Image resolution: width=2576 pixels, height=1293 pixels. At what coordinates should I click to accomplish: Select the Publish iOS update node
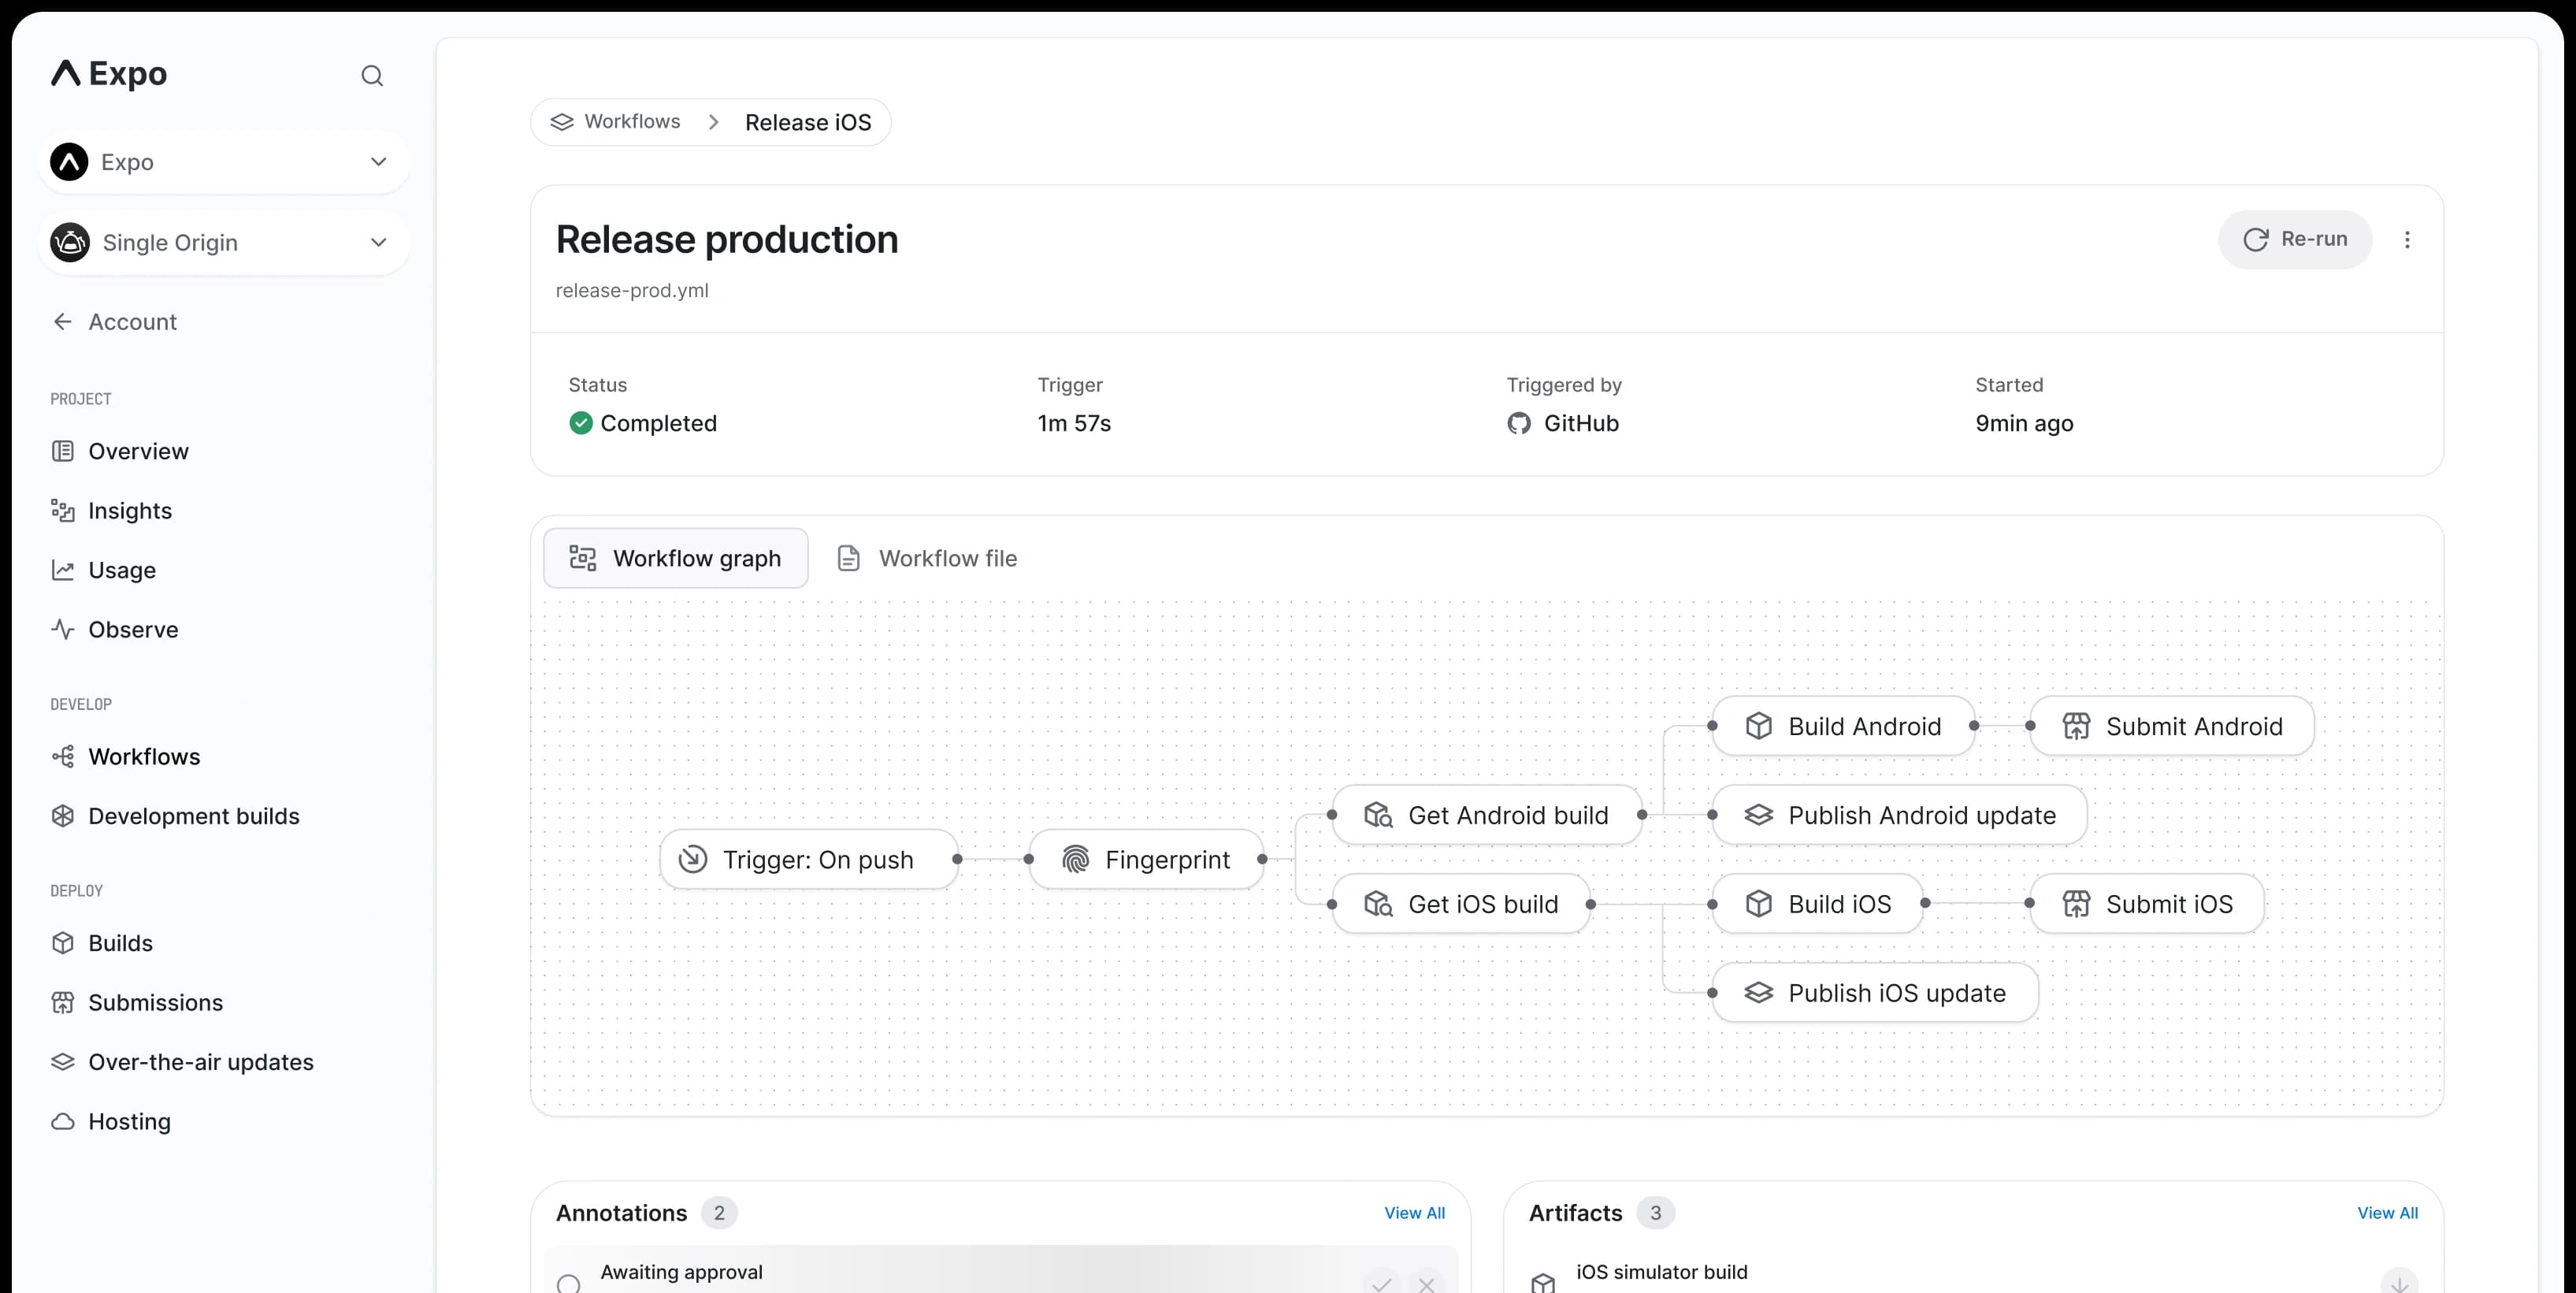click(x=1875, y=993)
